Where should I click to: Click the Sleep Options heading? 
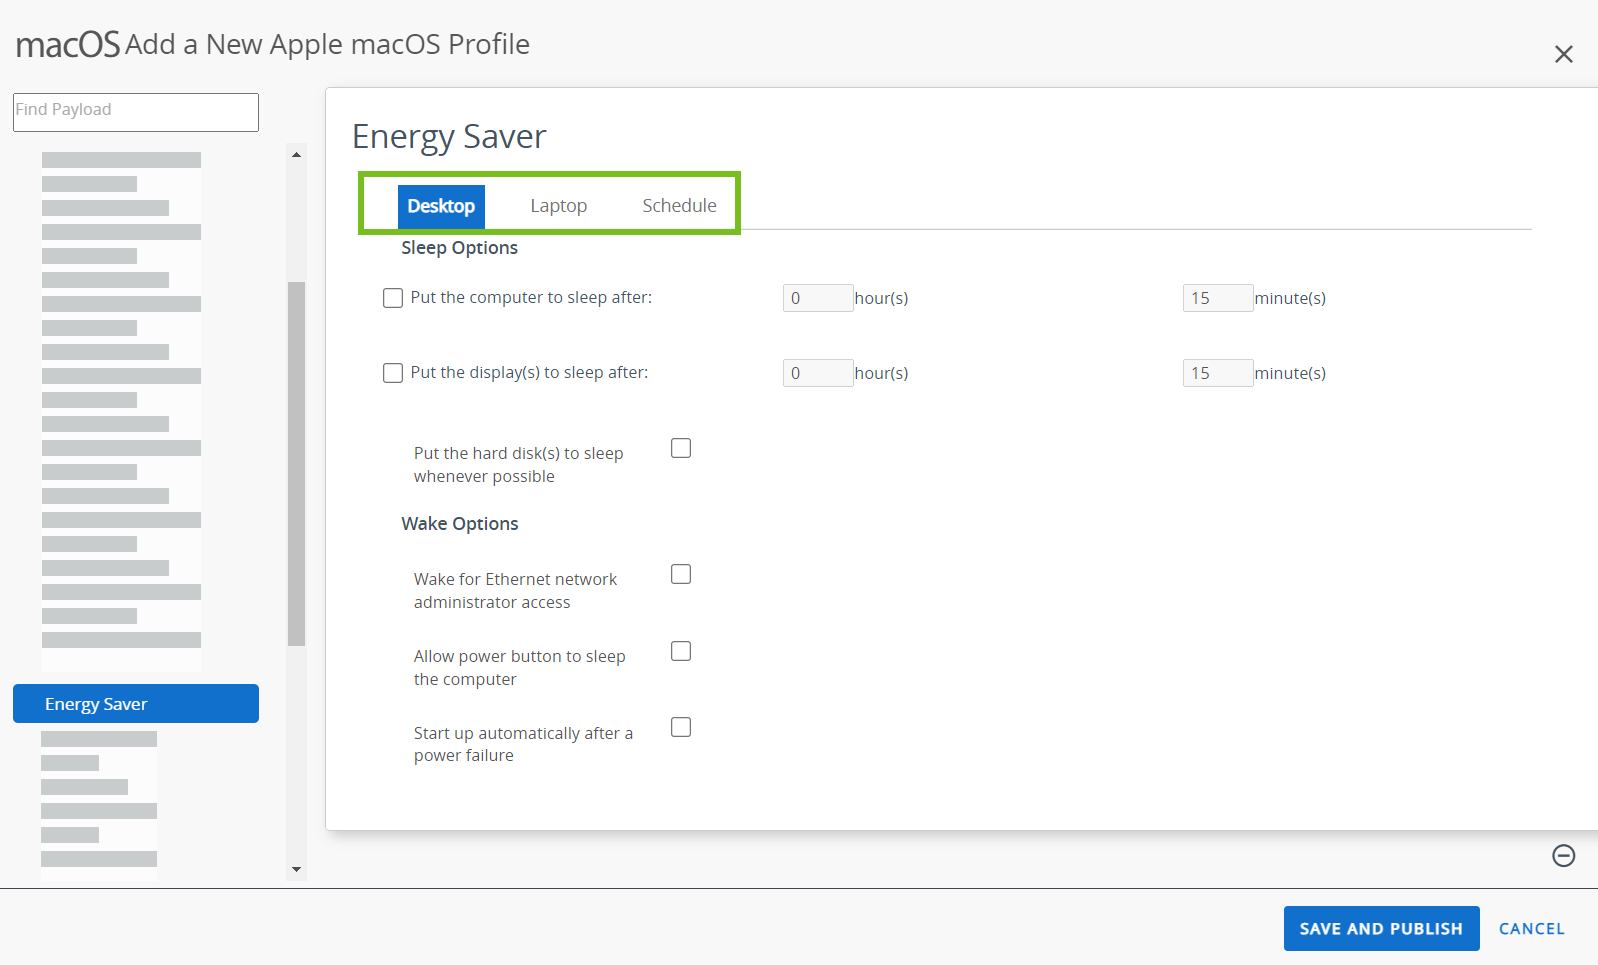coord(460,248)
